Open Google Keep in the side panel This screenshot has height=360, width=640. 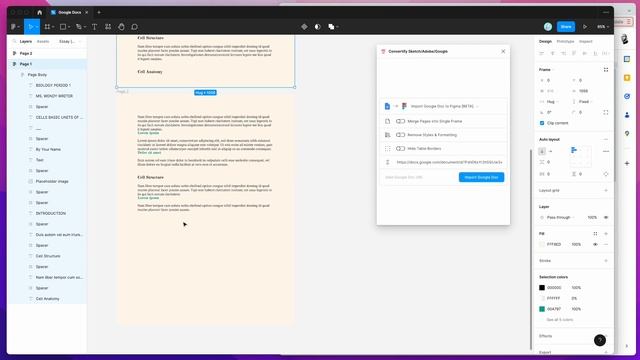pyautogui.click(x=627, y=78)
